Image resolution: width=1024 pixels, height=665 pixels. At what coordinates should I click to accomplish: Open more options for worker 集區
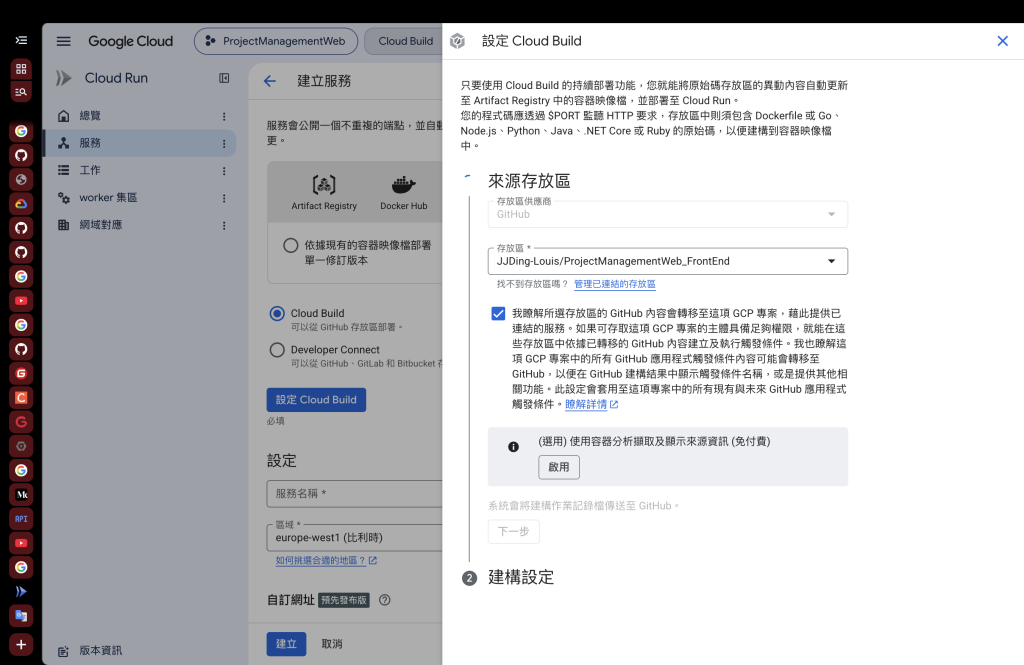(224, 198)
